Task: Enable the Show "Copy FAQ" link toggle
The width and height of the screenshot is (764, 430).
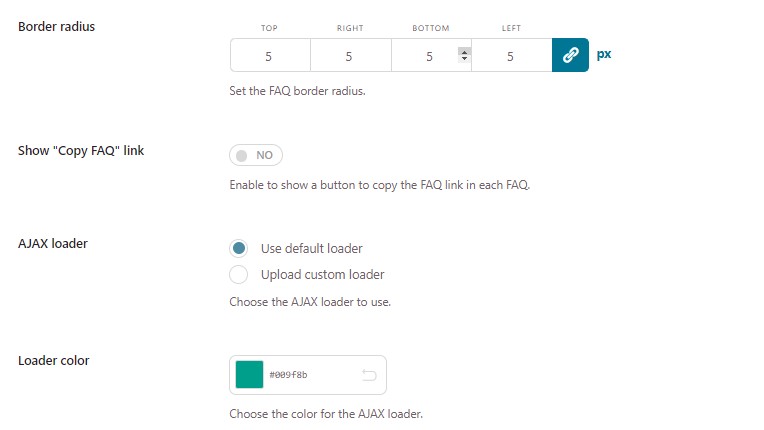Action: click(x=256, y=155)
